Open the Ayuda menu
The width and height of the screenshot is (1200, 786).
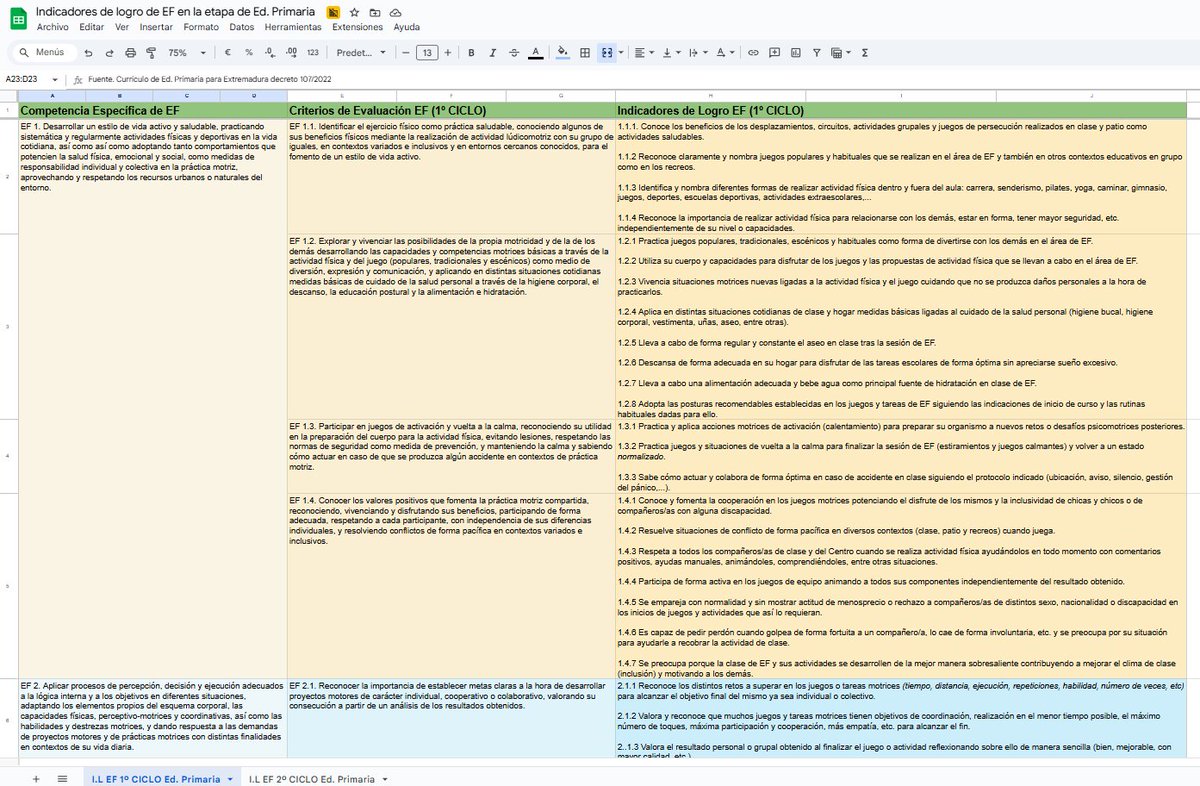pyautogui.click(x=407, y=27)
